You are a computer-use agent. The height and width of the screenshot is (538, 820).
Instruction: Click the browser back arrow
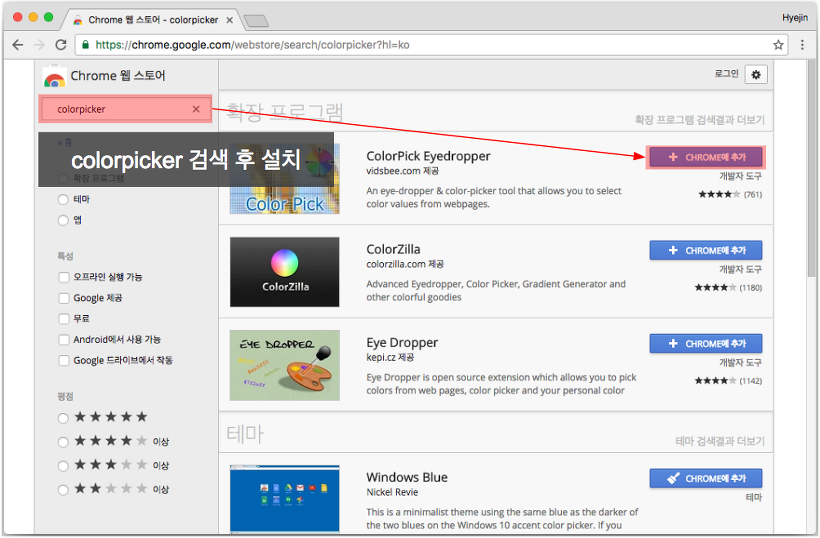pos(17,45)
